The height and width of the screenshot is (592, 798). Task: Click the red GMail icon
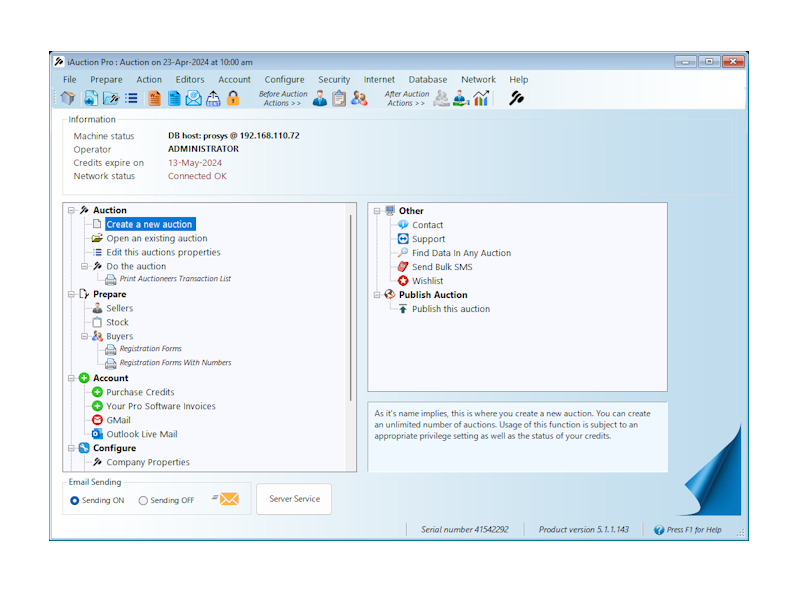pos(97,420)
